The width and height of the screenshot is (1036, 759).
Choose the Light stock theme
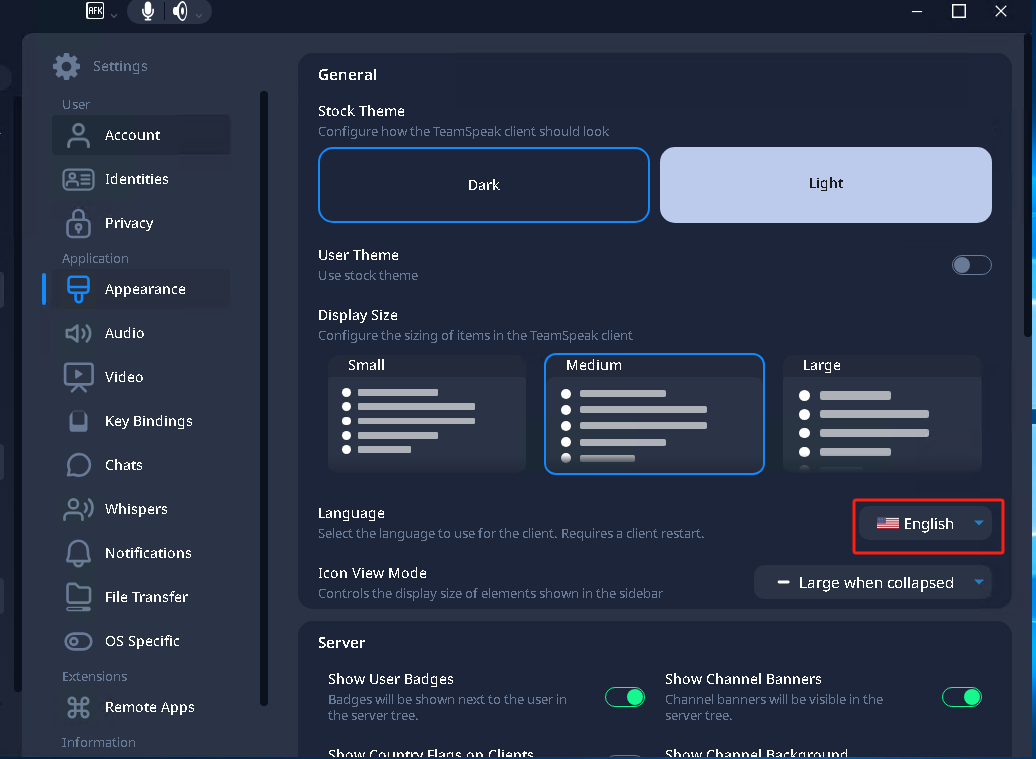click(825, 184)
